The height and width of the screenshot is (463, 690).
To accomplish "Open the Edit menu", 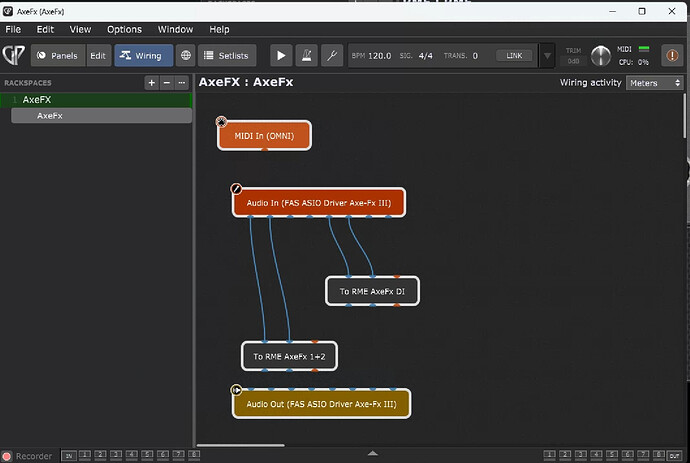I will [x=45, y=29].
